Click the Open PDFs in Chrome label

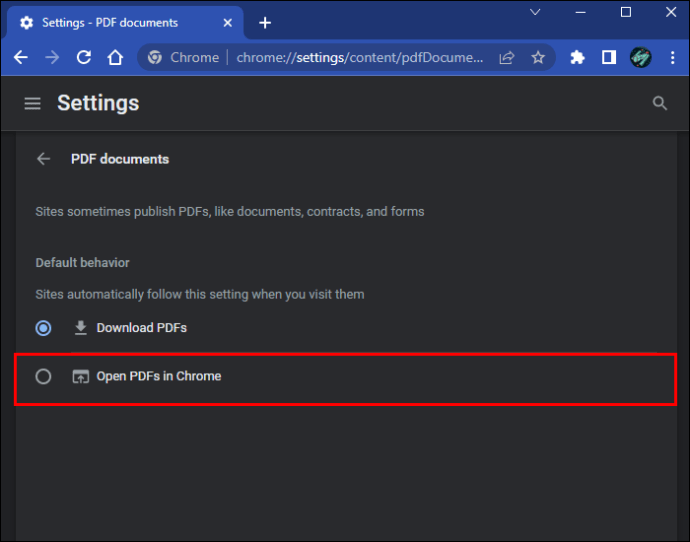(x=159, y=376)
